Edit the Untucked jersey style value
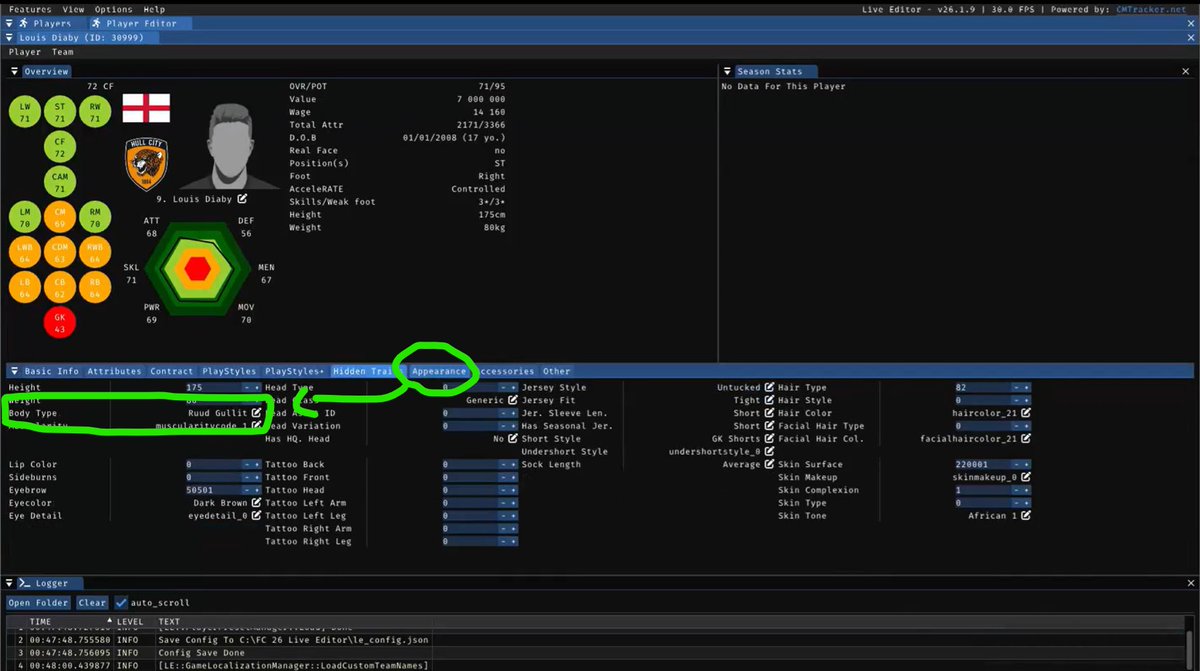Screen dimensions: 1200x671 (769, 387)
